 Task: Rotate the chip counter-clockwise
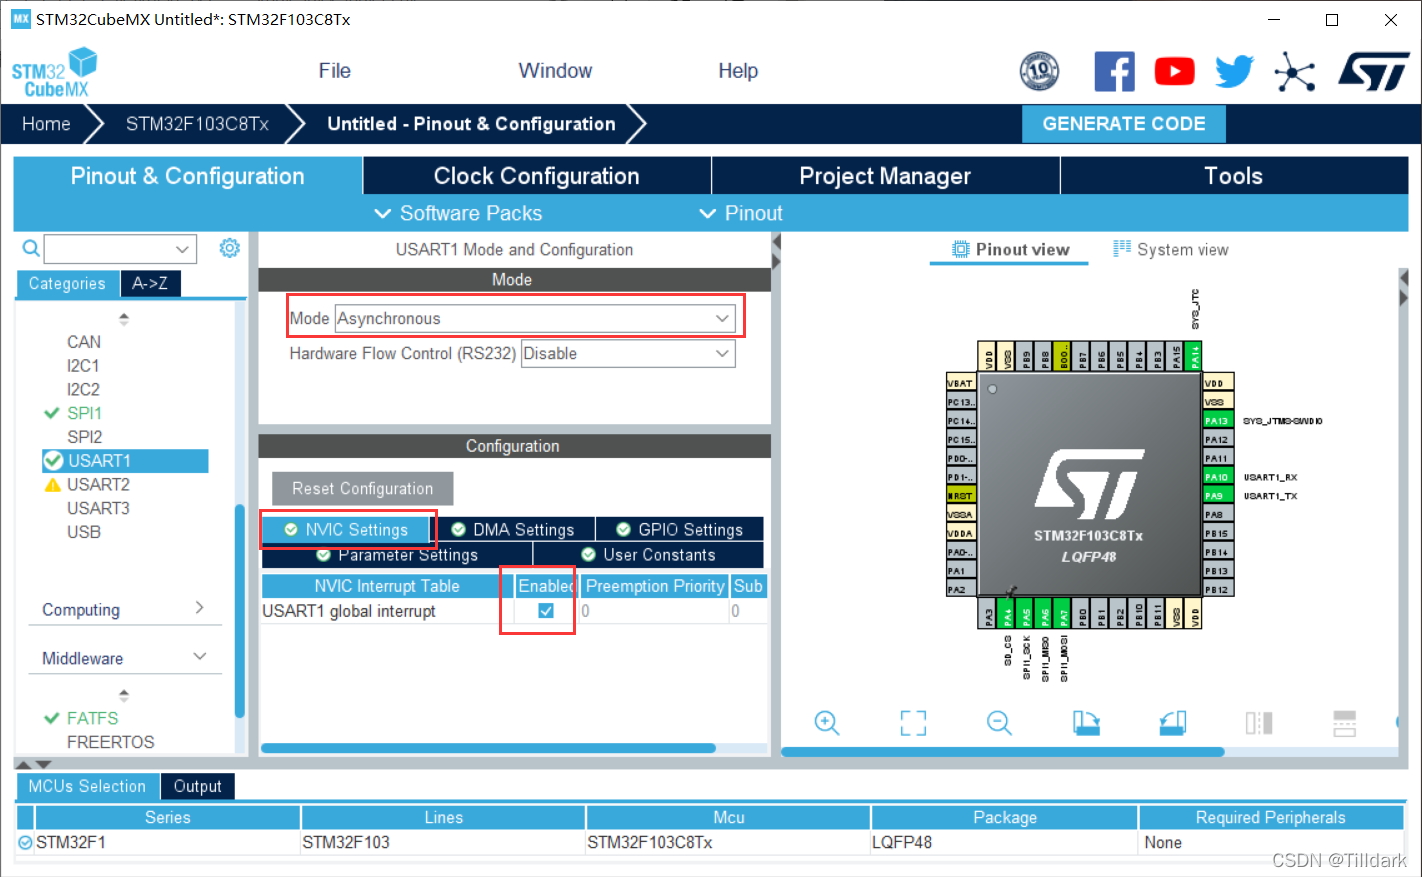(1172, 723)
